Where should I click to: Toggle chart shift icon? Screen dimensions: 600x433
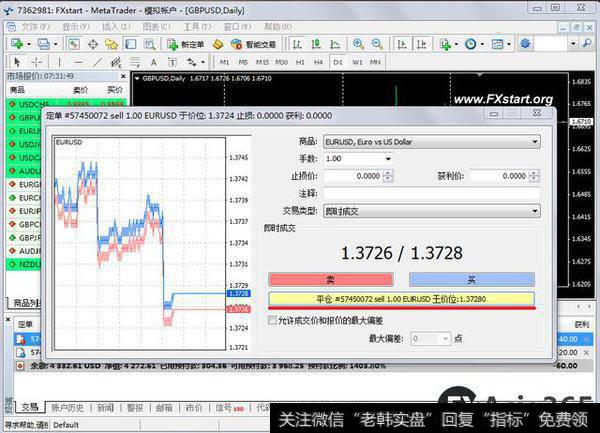click(x=421, y=44)
